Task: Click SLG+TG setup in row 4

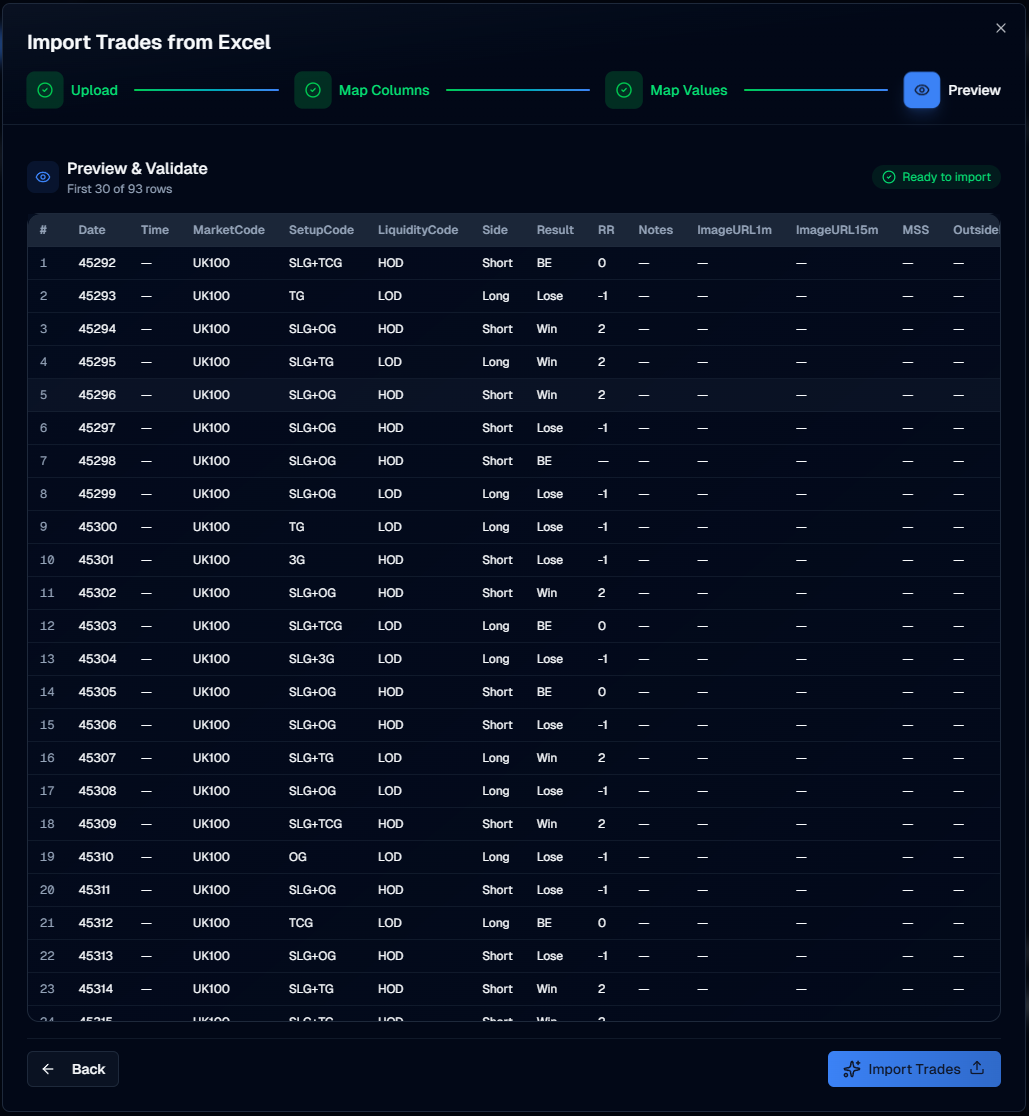Action: 311,362
